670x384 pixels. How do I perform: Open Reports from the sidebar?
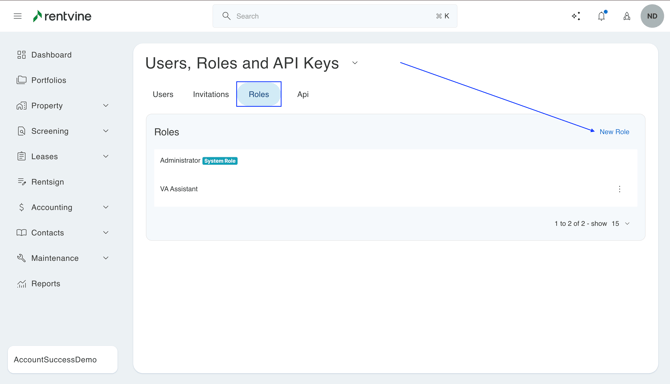tap(46, 284)
